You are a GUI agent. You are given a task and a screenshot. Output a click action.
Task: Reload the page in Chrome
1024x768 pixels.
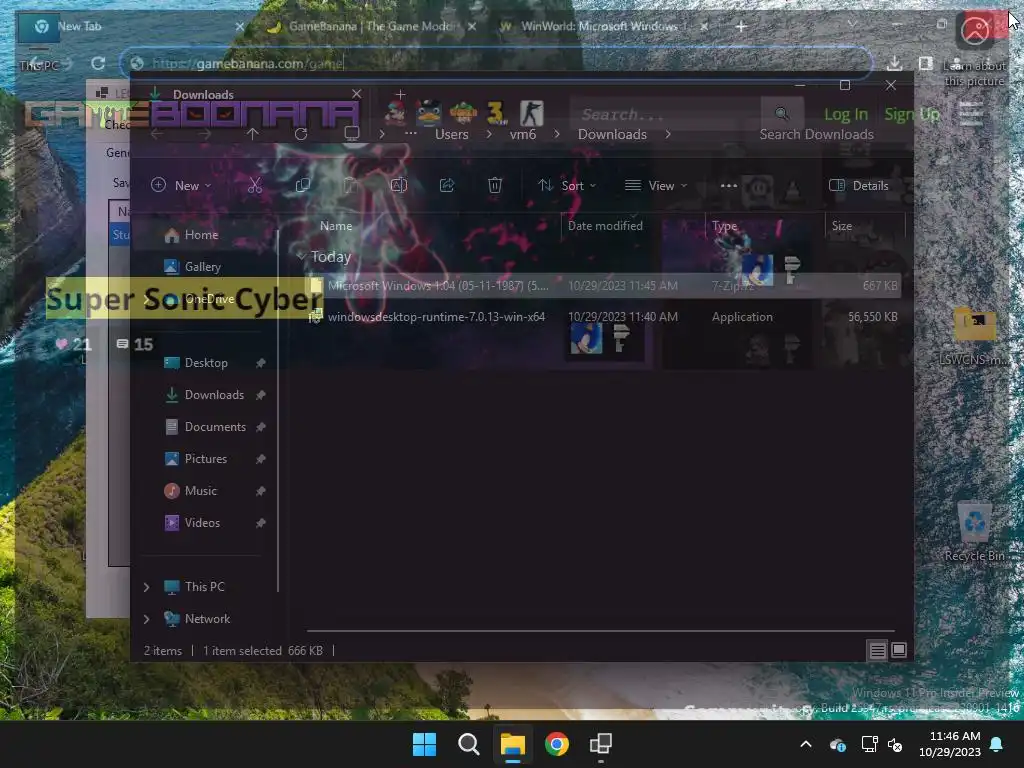tap(98, 63)
